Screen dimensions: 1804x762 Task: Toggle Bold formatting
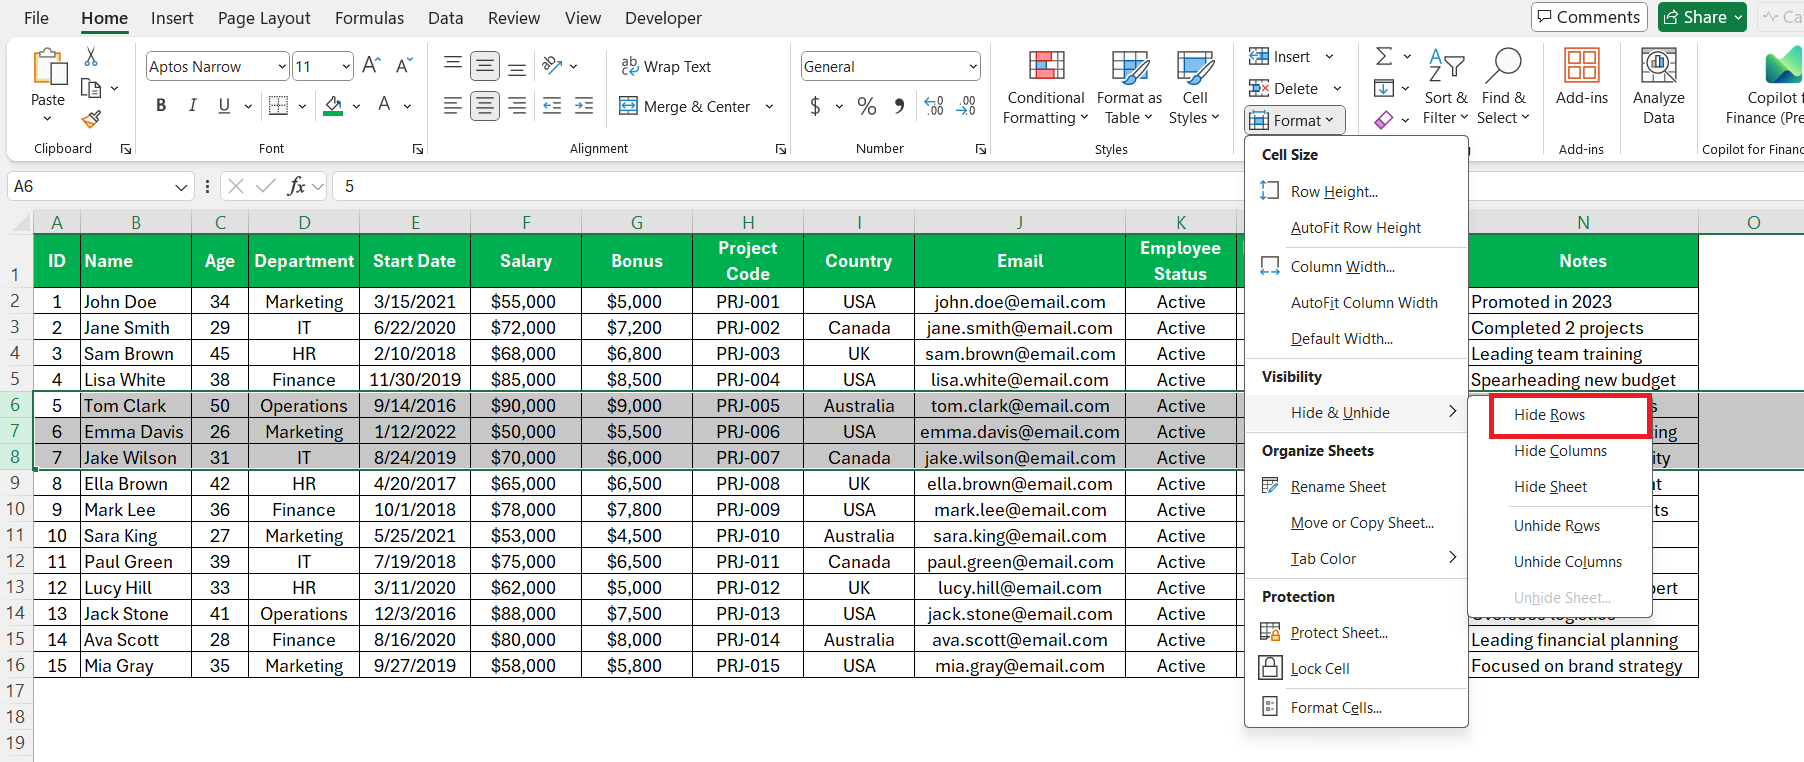coord(161,105)
